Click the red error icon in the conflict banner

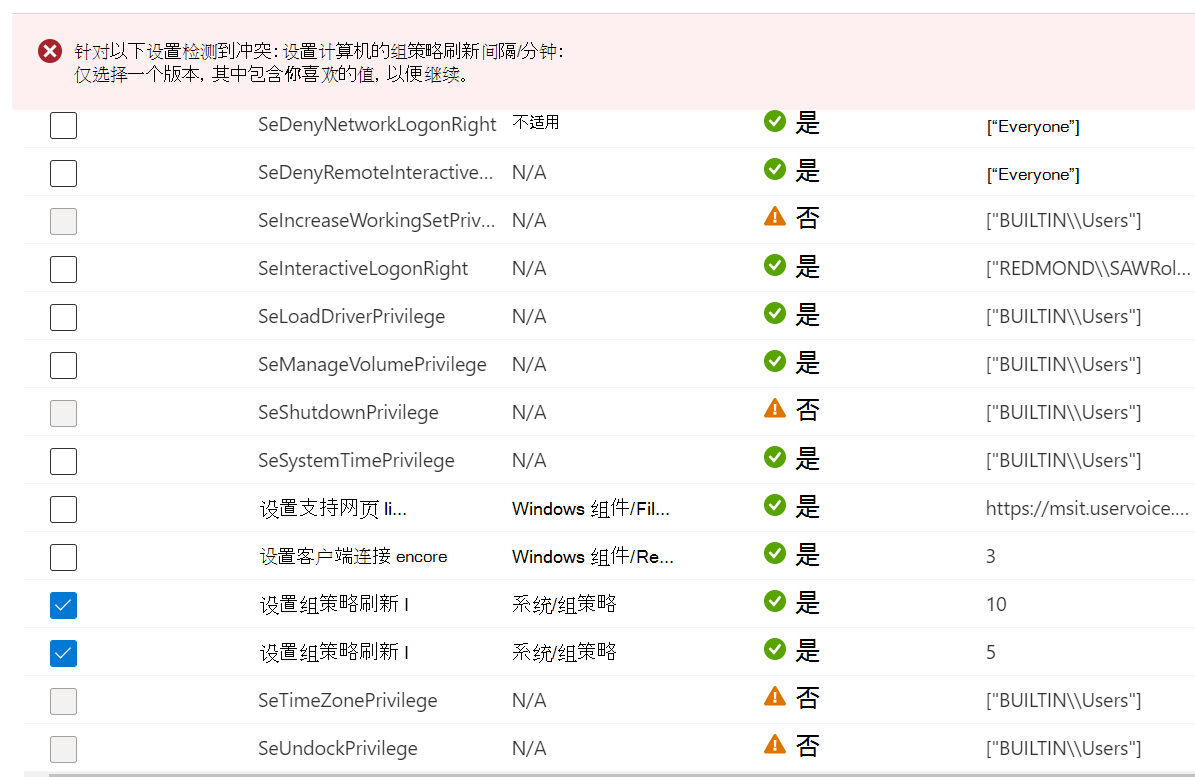click(x=50, y=51)
